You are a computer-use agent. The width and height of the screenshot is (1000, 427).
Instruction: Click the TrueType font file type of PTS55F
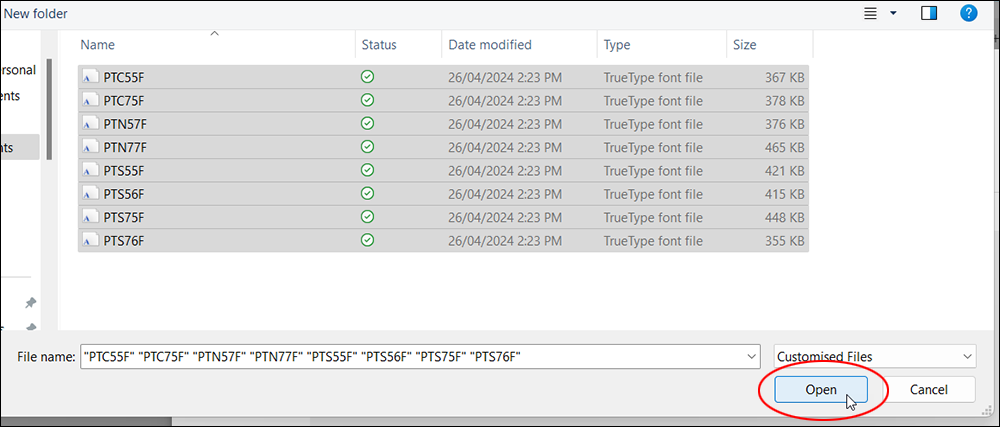click(653, 171)
